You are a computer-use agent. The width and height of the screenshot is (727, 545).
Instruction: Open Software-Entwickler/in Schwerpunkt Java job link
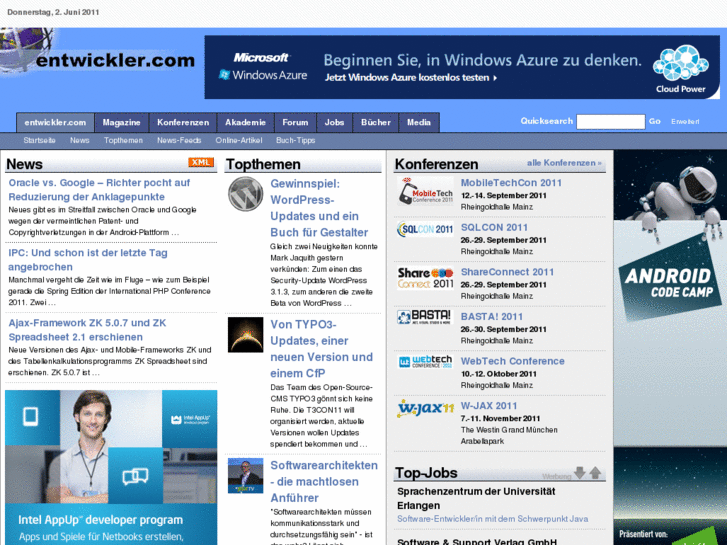tap(492, 519)
